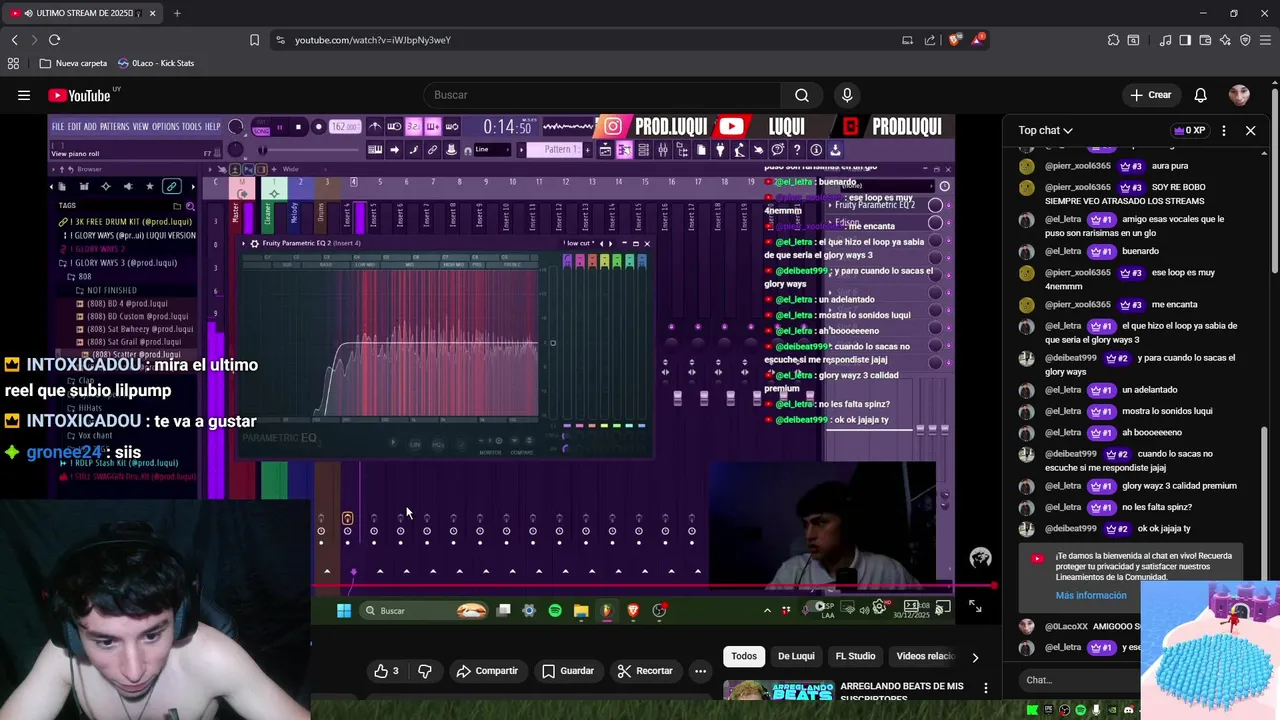This screenshot has height=720, width=1280.
Task: Bookmark this page icon in address bar
Action: [x=254, y=40]
